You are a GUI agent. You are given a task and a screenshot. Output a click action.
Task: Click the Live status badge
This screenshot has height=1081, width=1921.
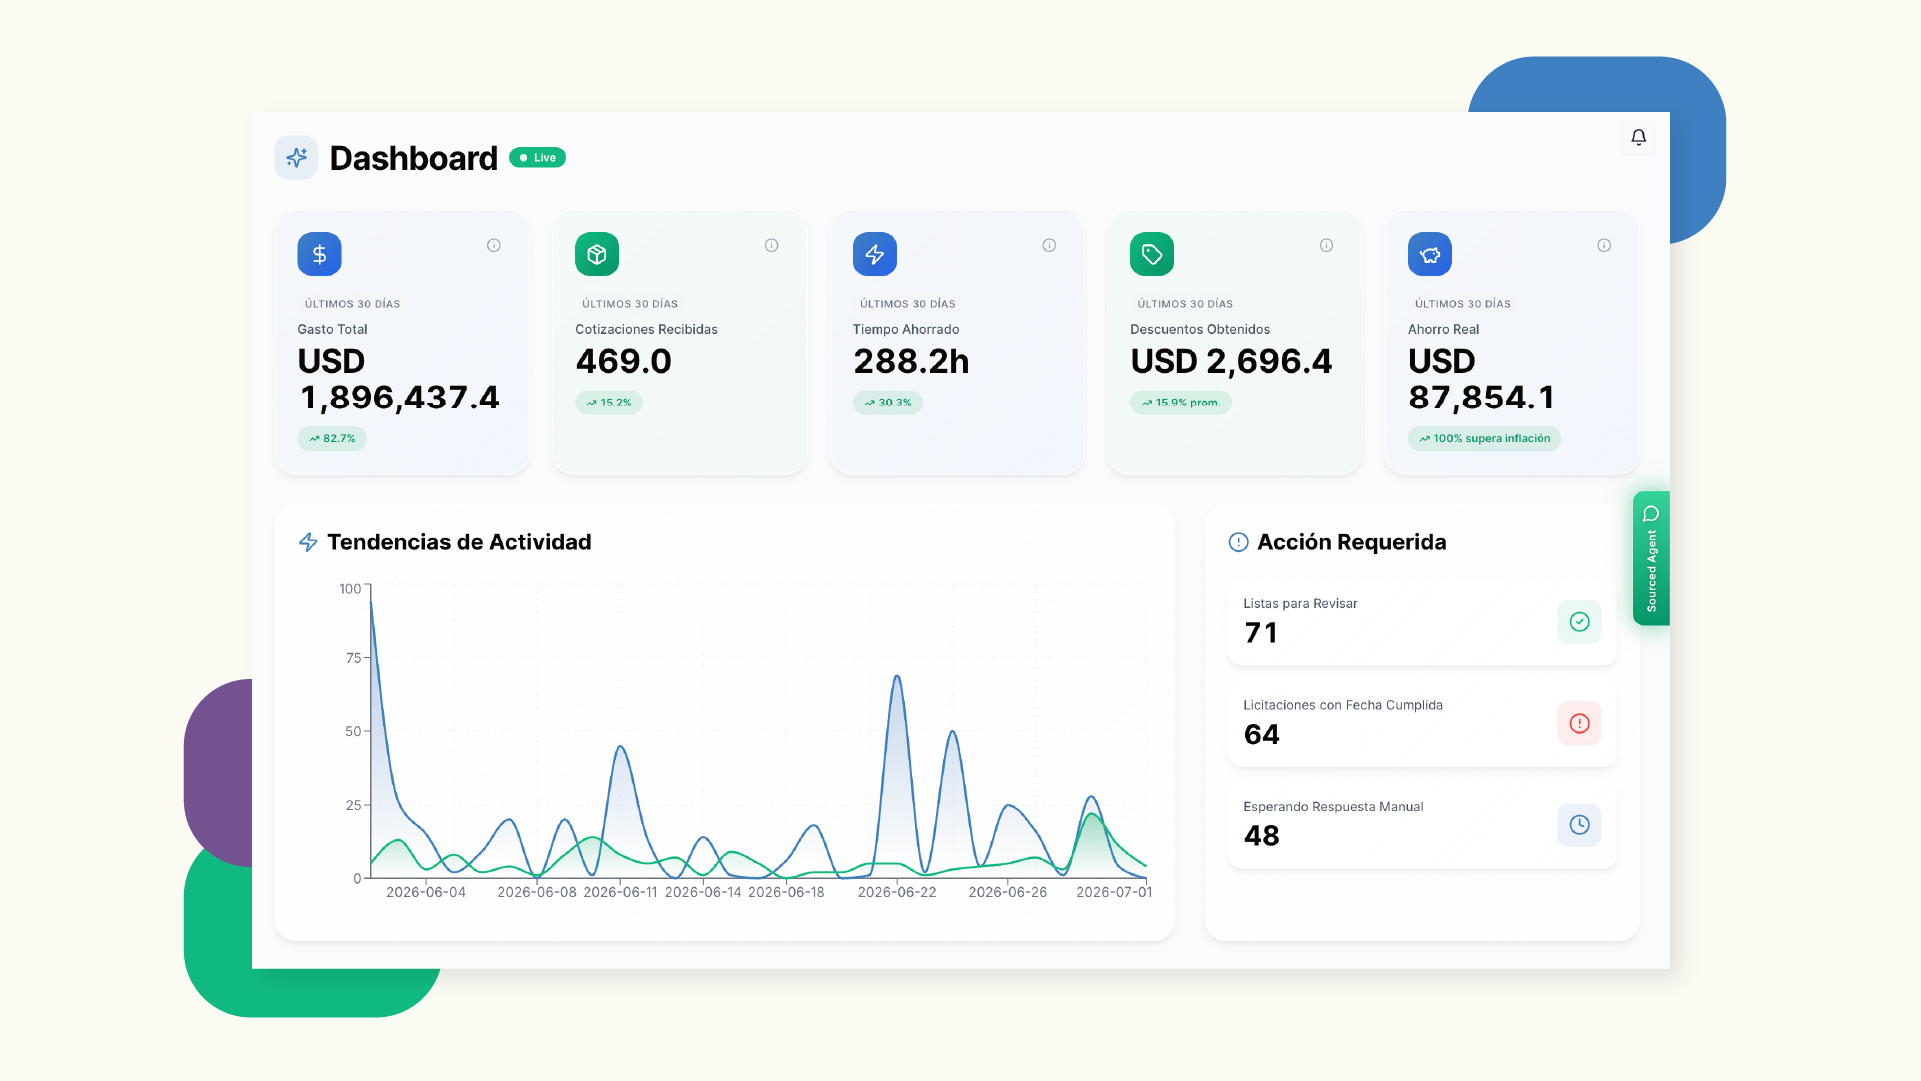538,158
